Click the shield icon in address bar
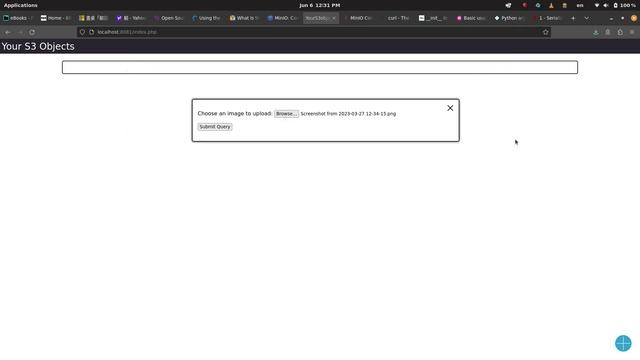Screen dimensions: 640x360 82,32
